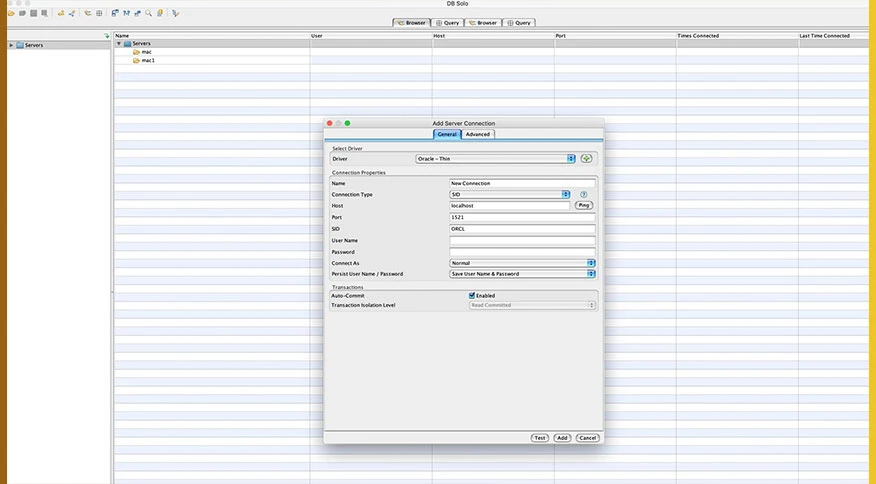Open the Connect As dropdown
Viewport: 876px width, 484px height.
pos(522,263)
